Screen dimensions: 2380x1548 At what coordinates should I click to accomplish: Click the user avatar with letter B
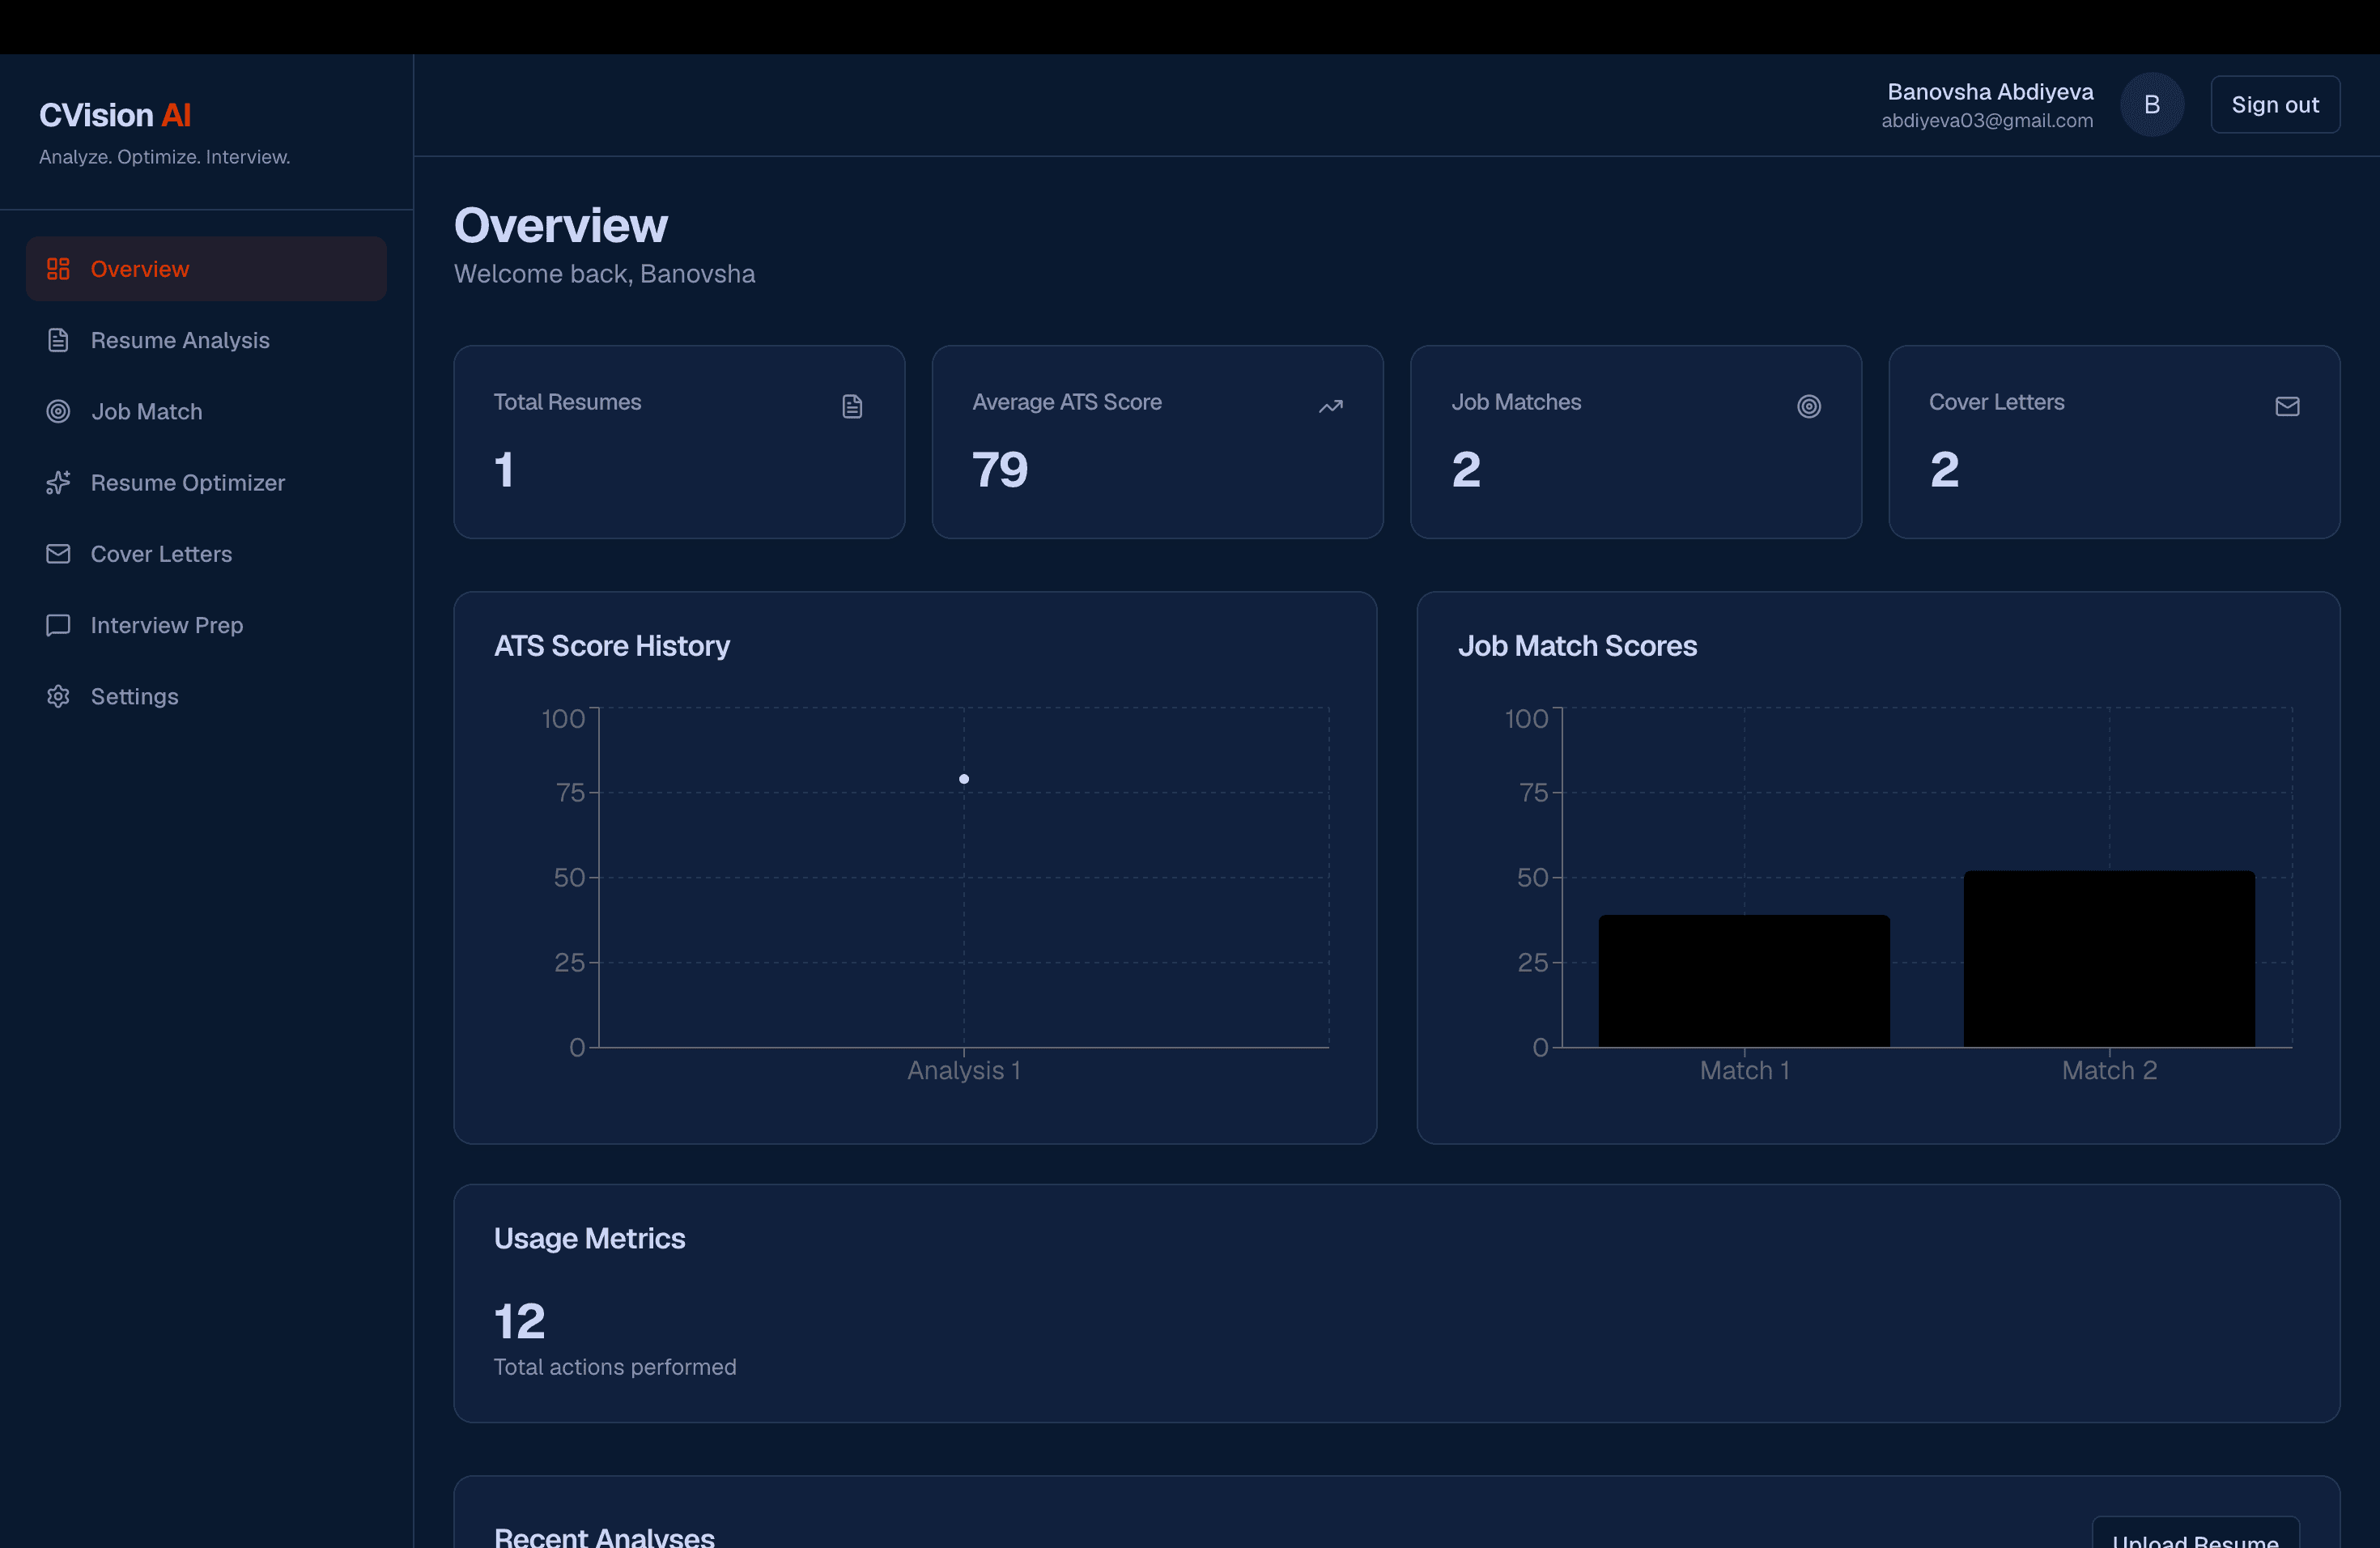click(2152, 104)
